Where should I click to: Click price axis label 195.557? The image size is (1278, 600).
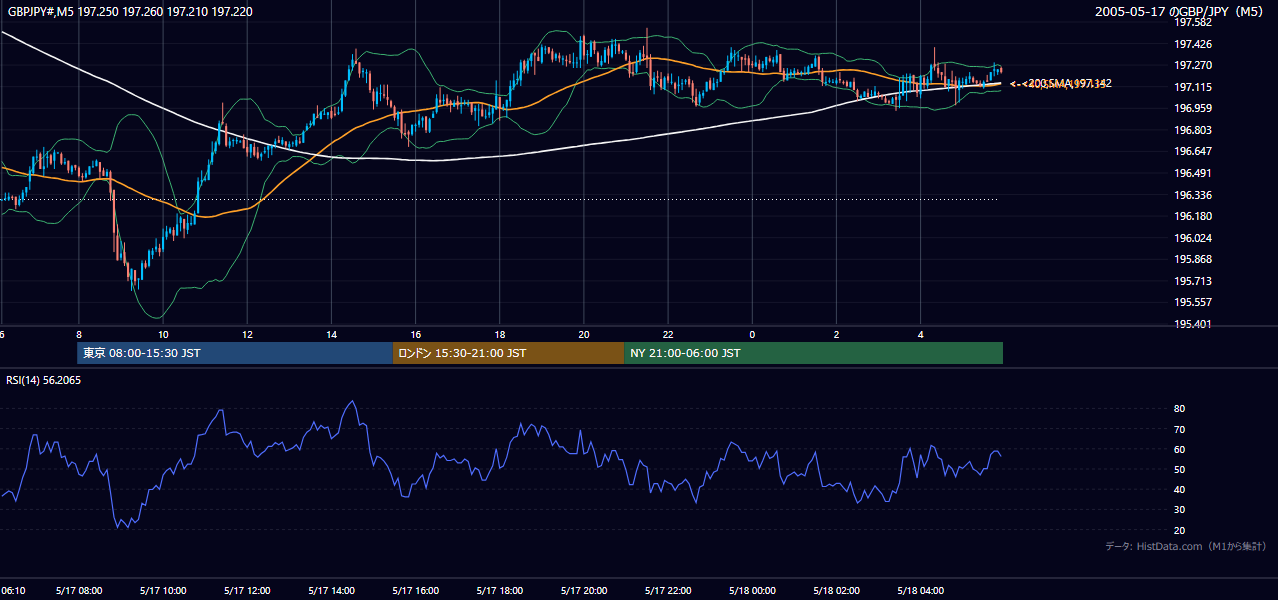(1192, 302)
